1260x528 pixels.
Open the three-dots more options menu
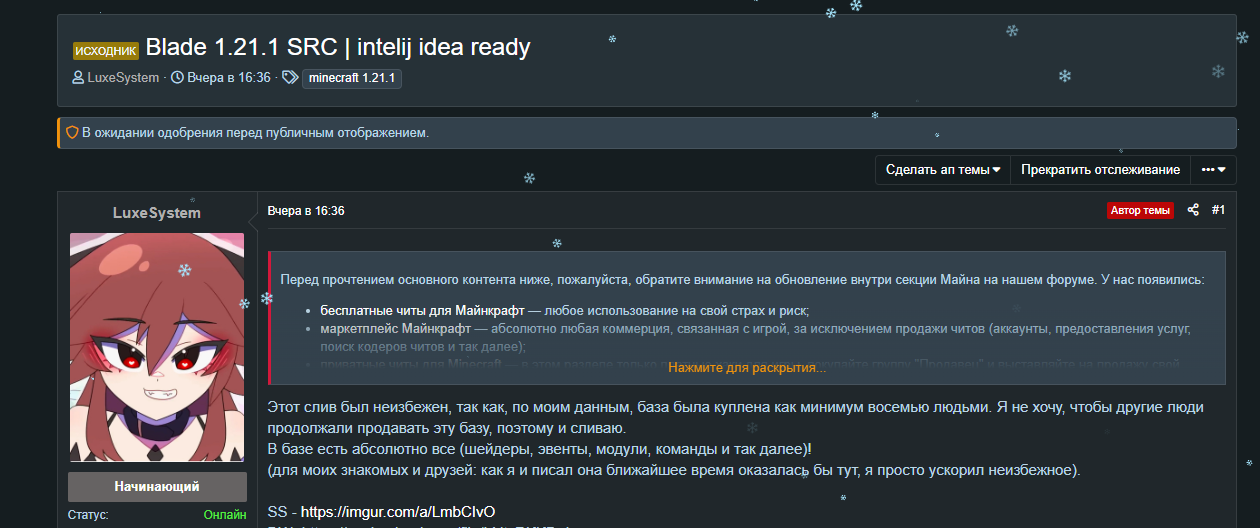tap(1213, 170)
